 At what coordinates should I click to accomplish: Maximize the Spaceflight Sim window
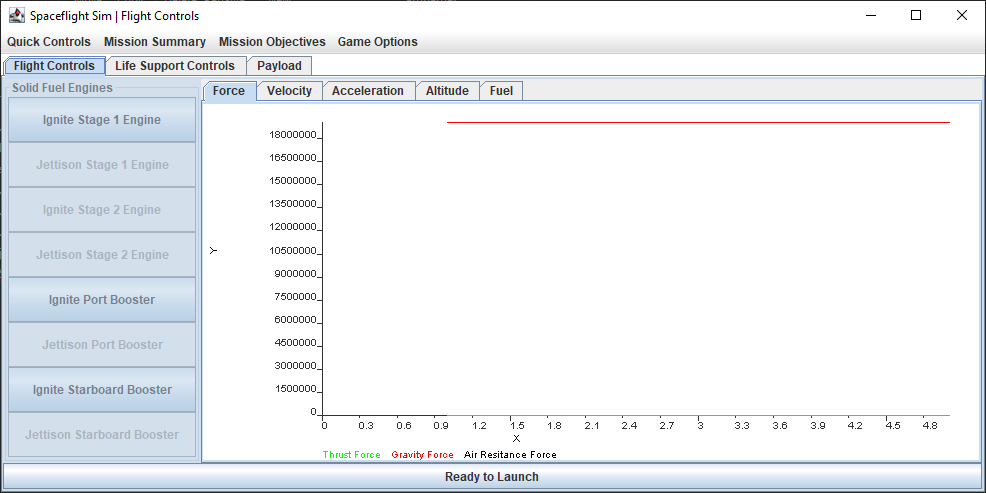916,16
